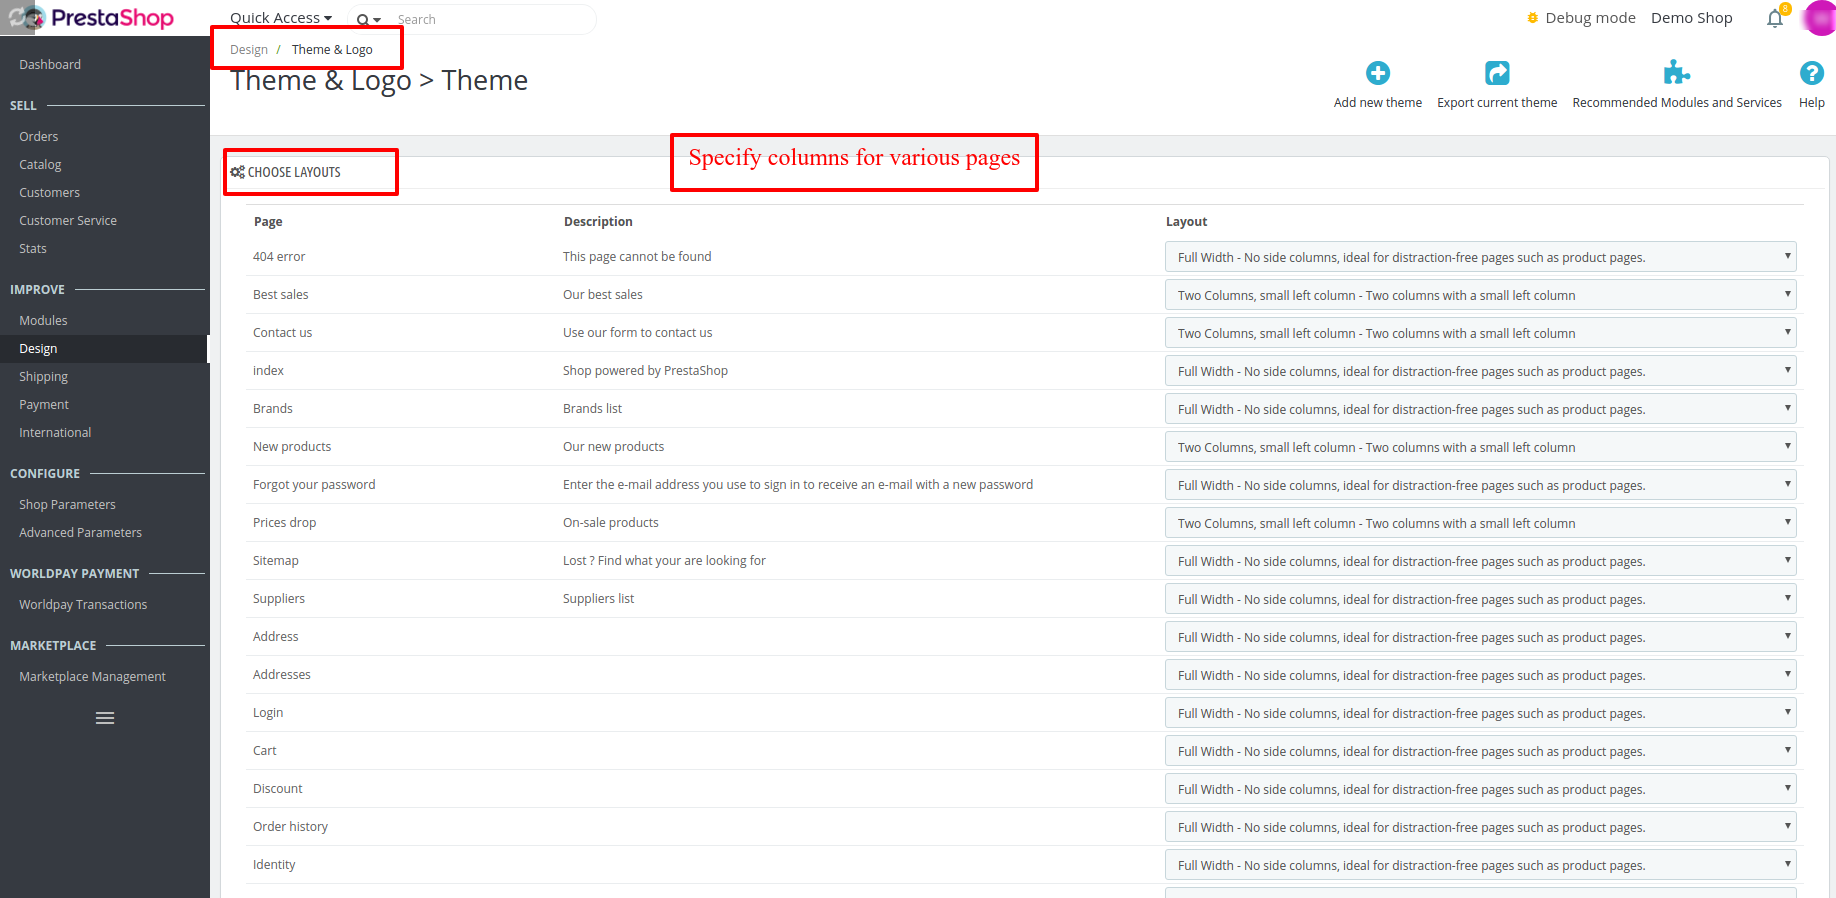Open layout dropdown for Best sales

coord(1480,295)
